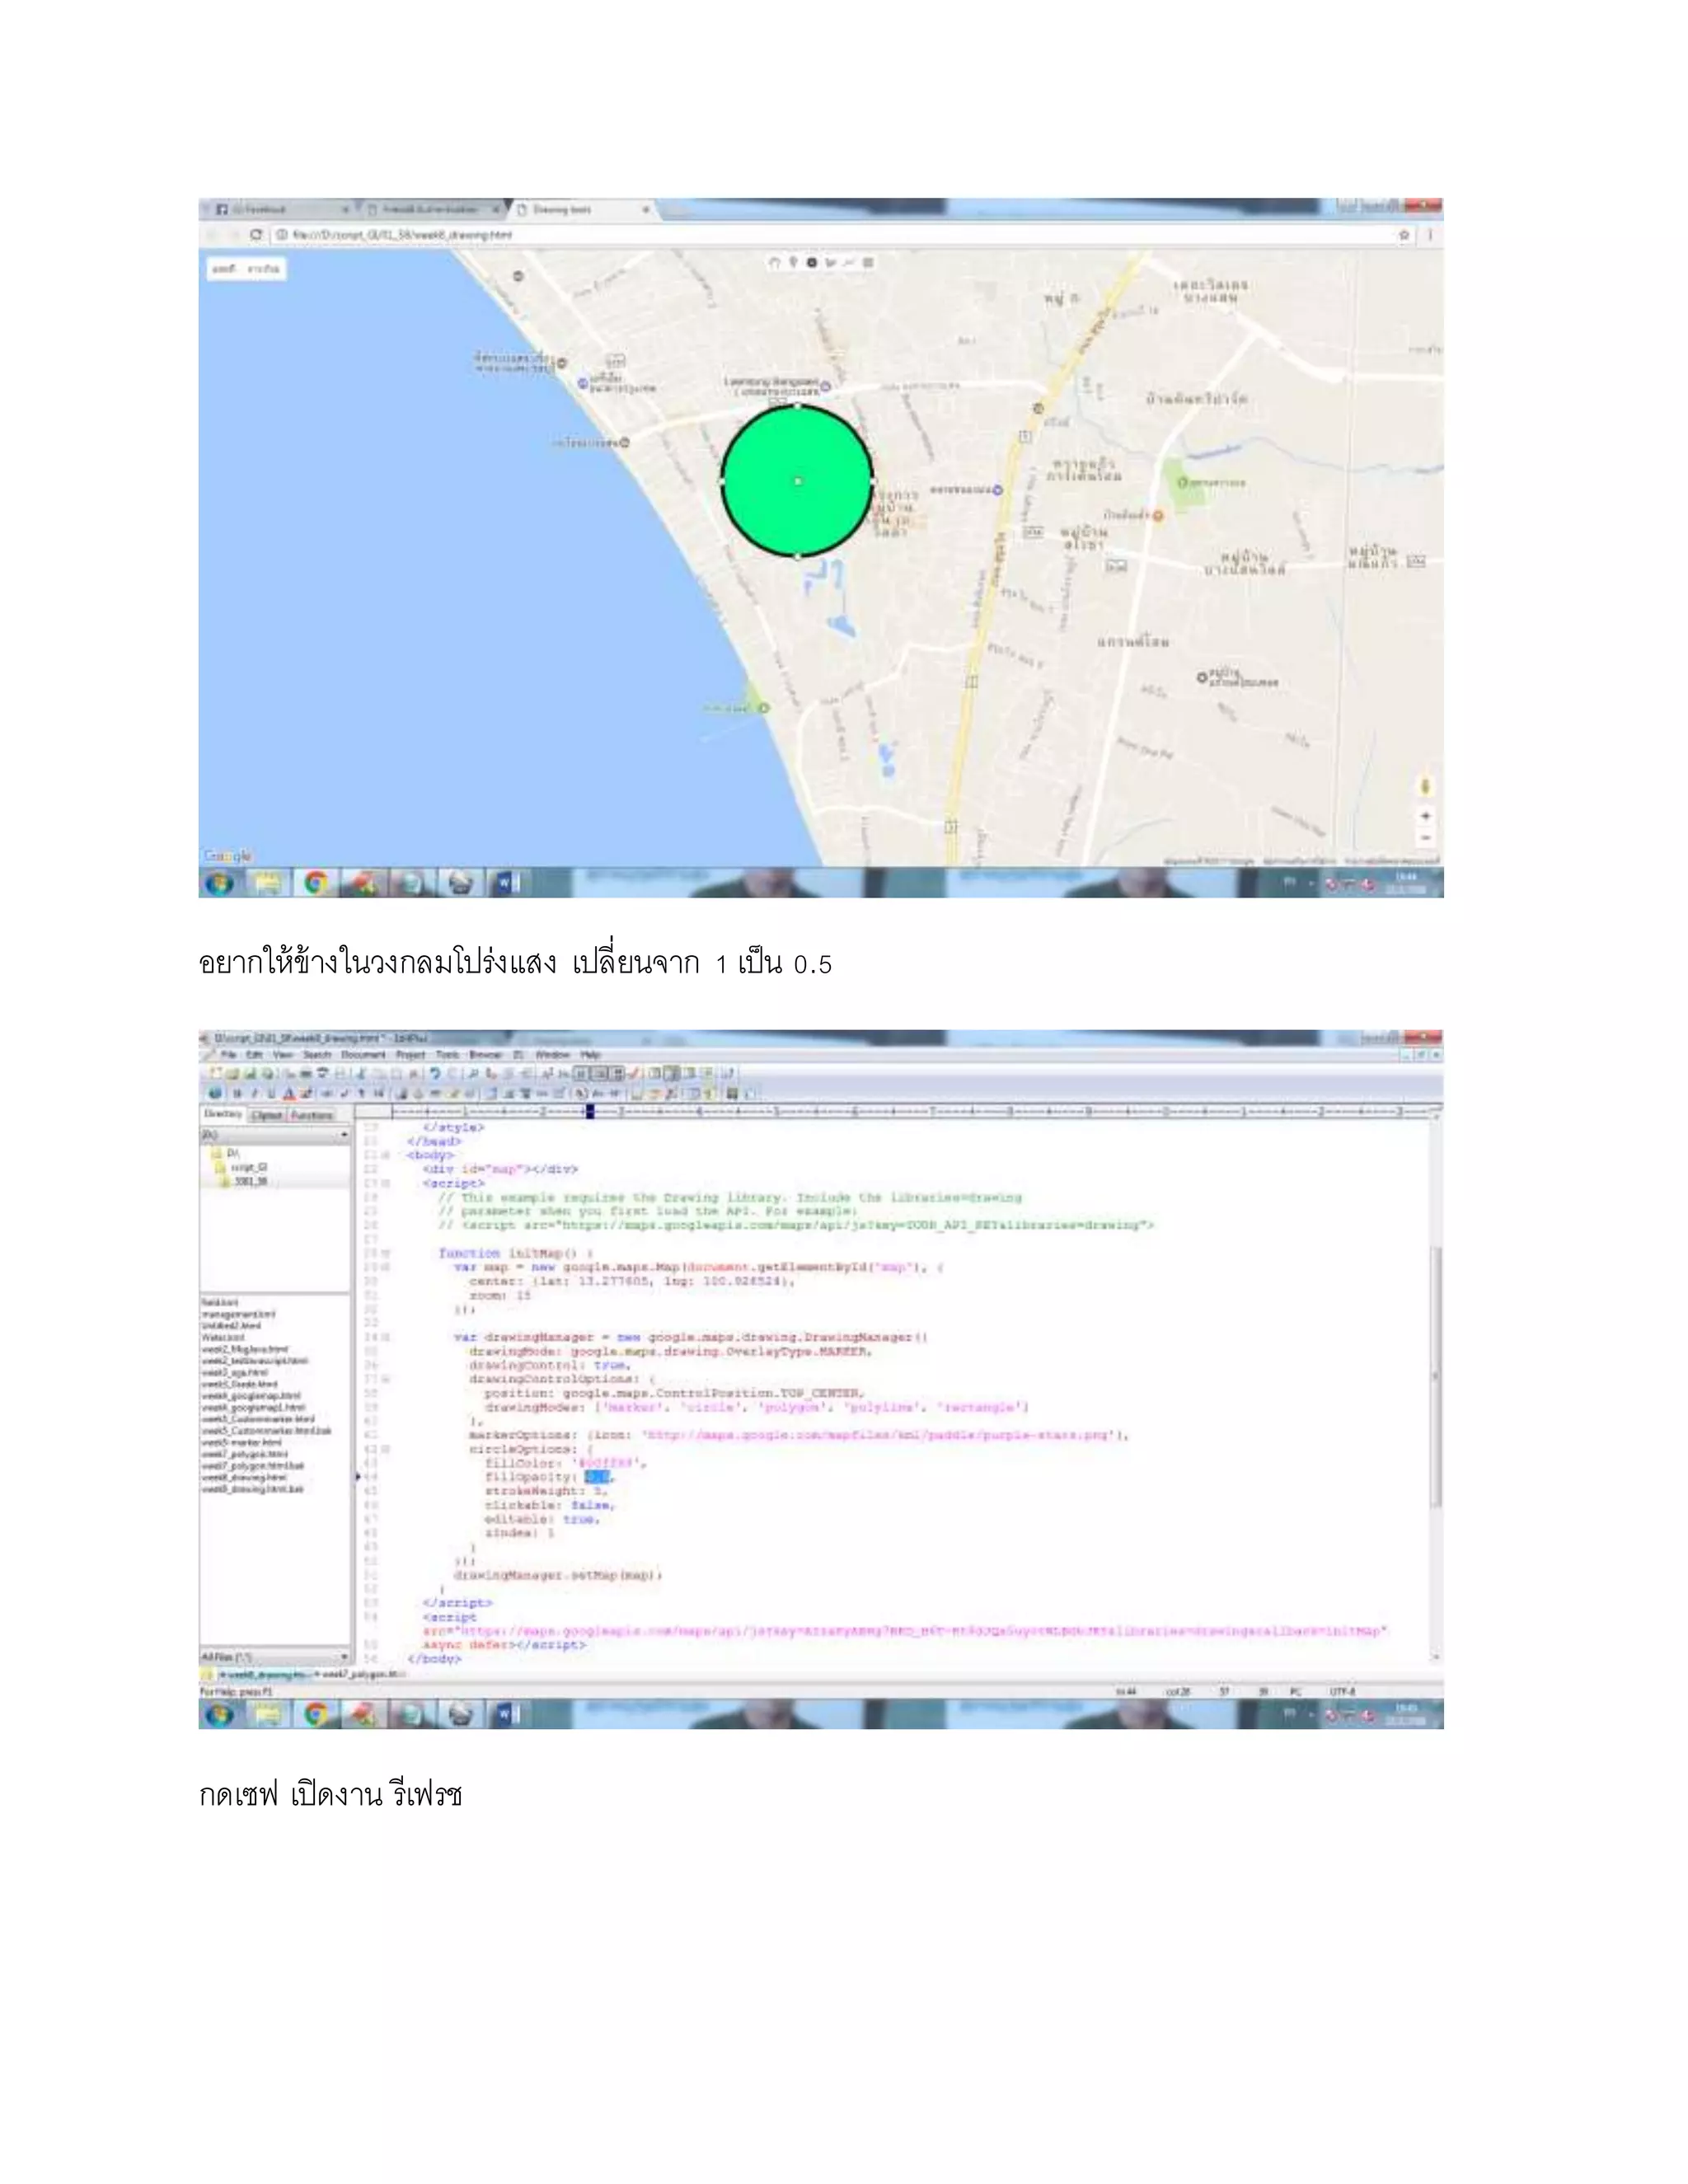Switch to the Facebook browser tab
1688x2184 pixels.
tap(260, 210)
